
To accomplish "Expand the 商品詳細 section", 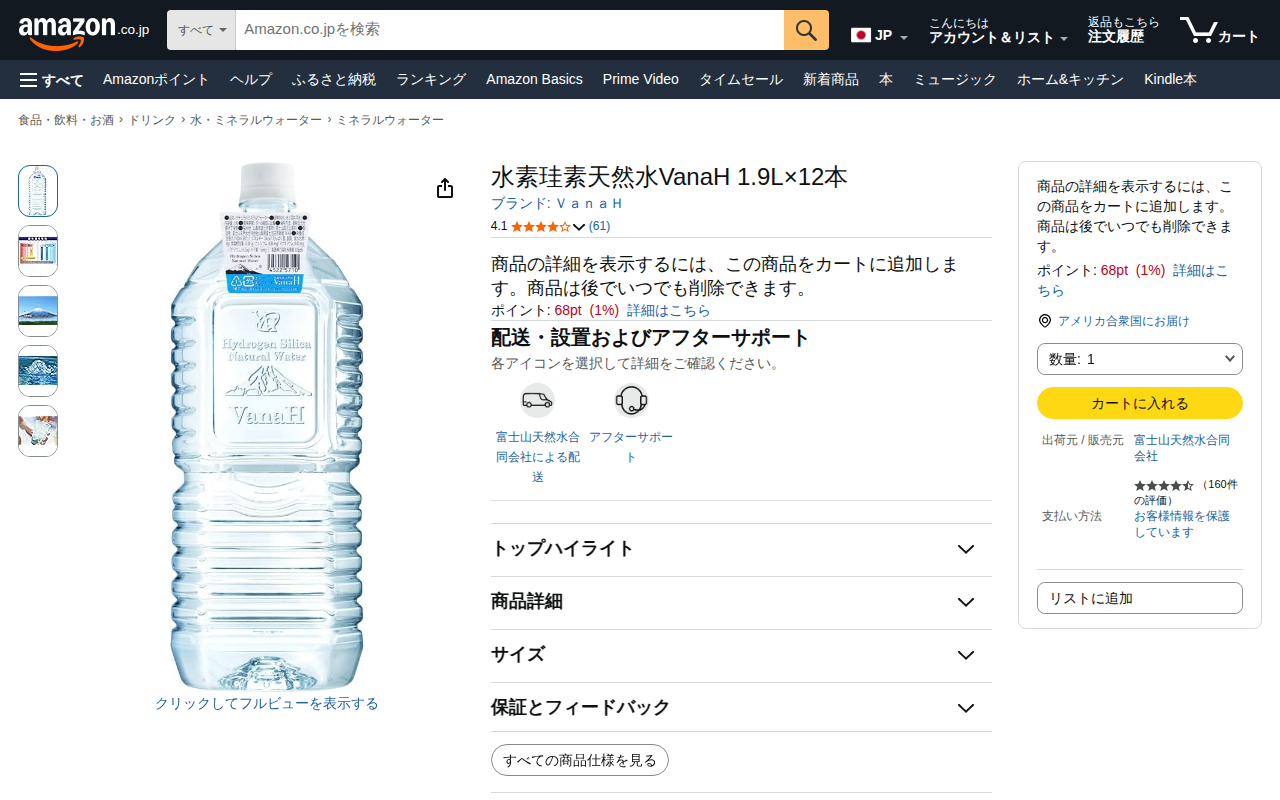I will [x=741, y=602].
